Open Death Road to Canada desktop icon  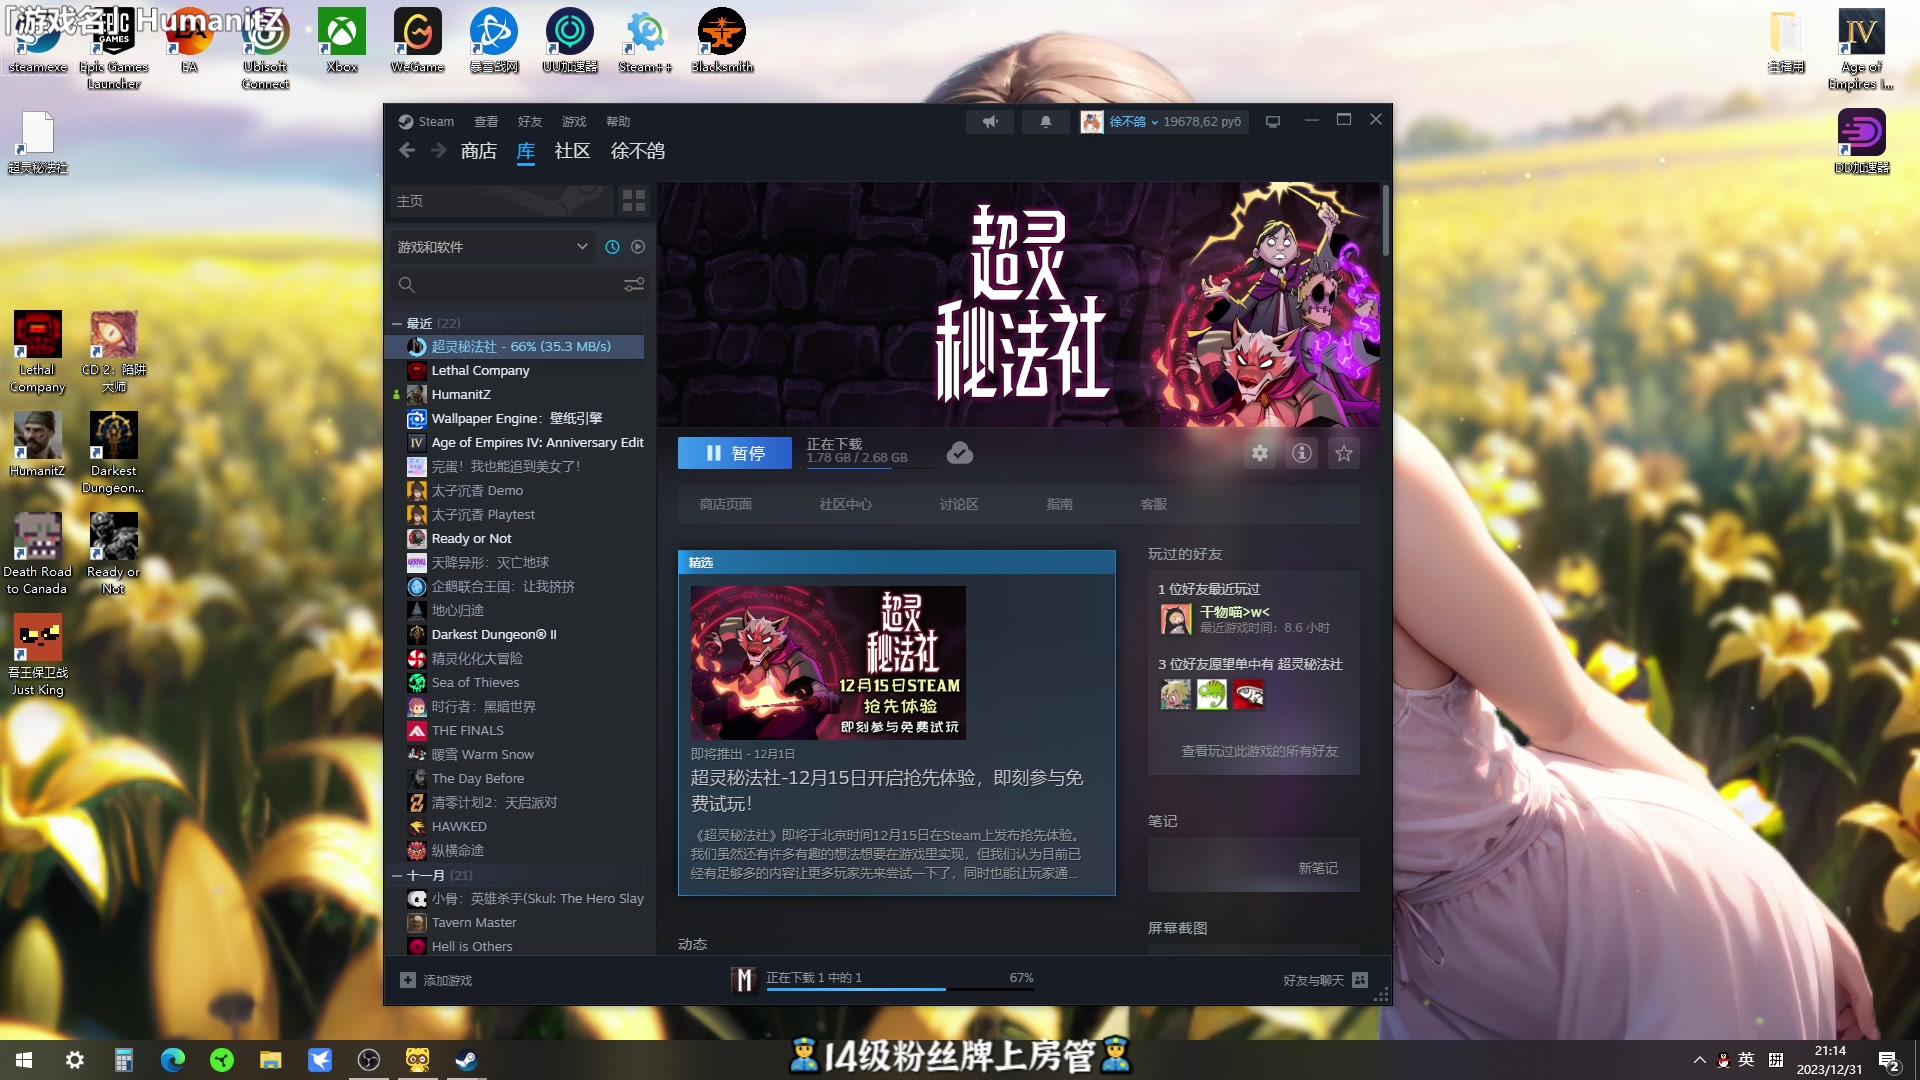tap(37, 554)
